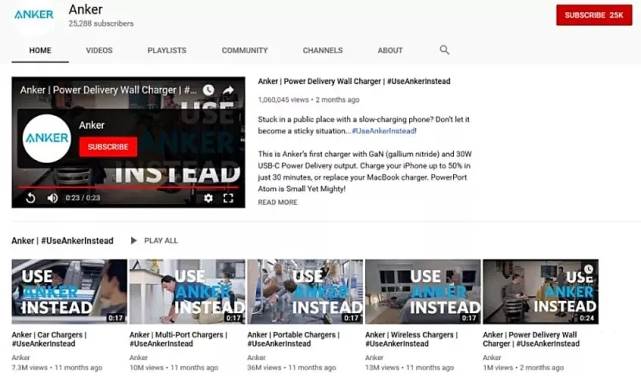The height and width of the screenshot is (376, 641).
Task: Open channel search magnifier icon
Action: coord(444,50)
